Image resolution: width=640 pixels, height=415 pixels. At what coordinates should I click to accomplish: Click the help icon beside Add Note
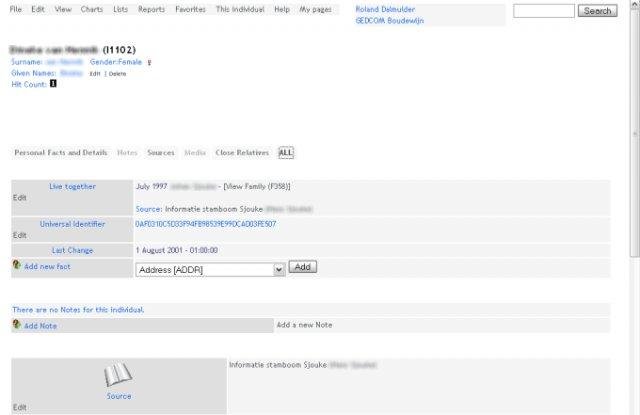16,324
